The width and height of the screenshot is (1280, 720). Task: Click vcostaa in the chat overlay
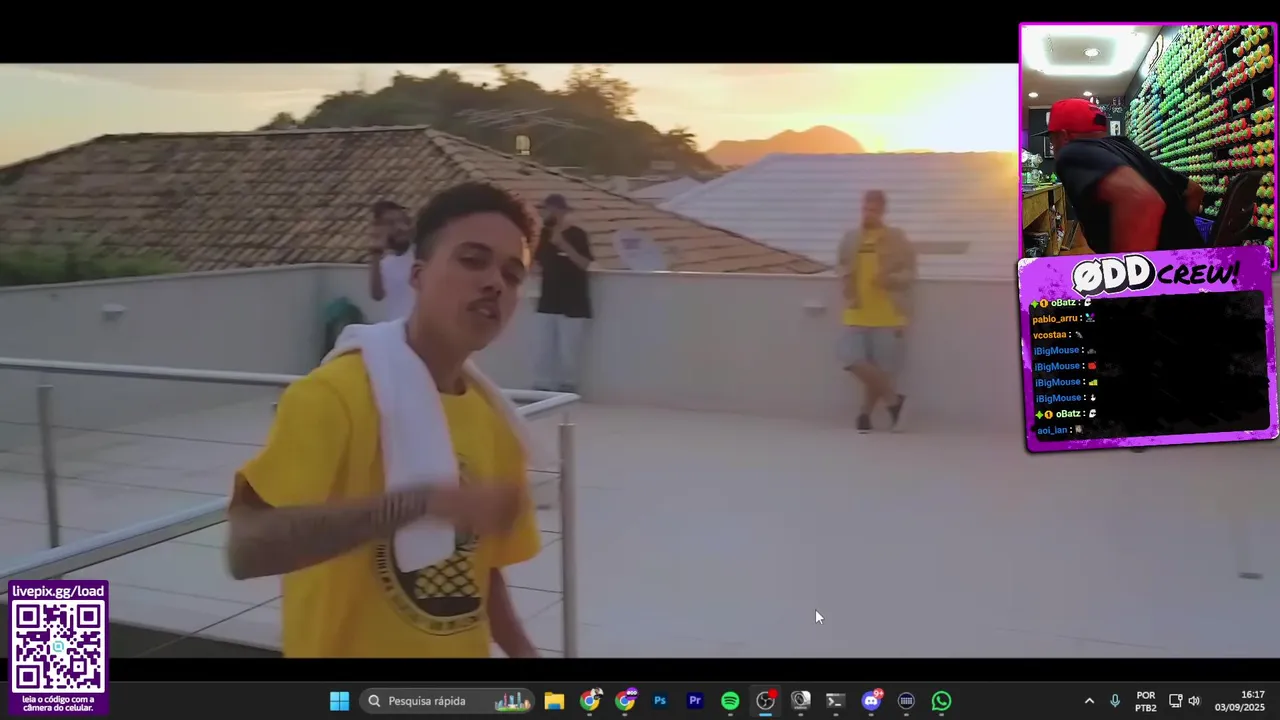pyautogui.click(x=1050, y=334)
